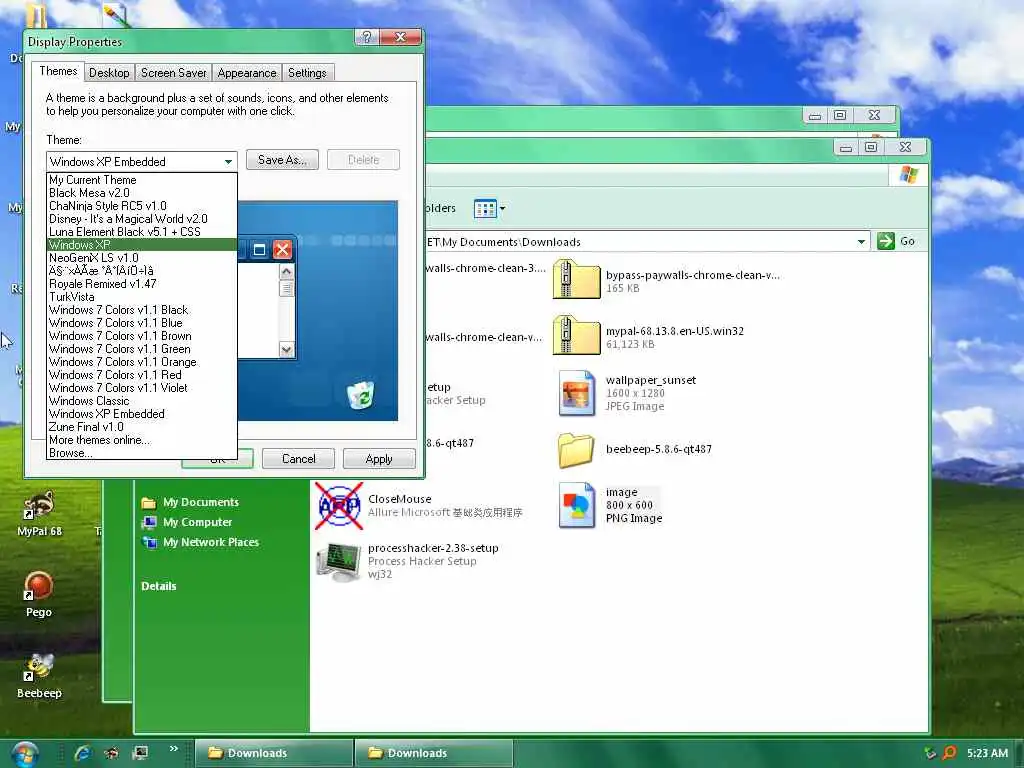Choose Disney - It's a Magical World theme
The width and height of the screenshot is (1024, 768).
(142, 219)
